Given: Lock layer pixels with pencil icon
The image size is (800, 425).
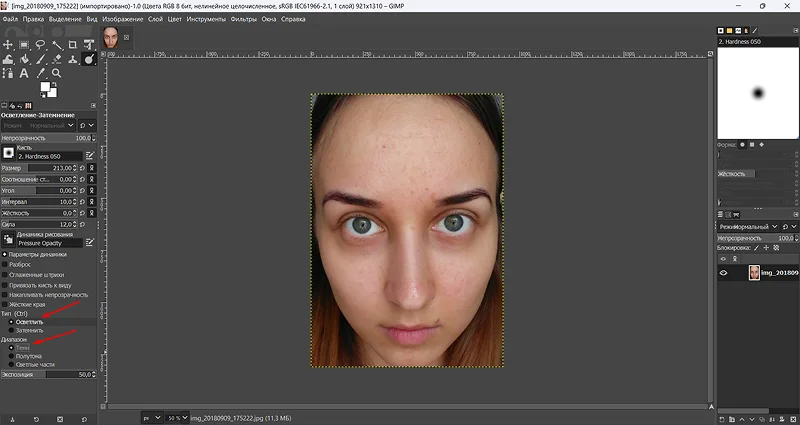Looking at the screenshot, I should pos(757,247).
